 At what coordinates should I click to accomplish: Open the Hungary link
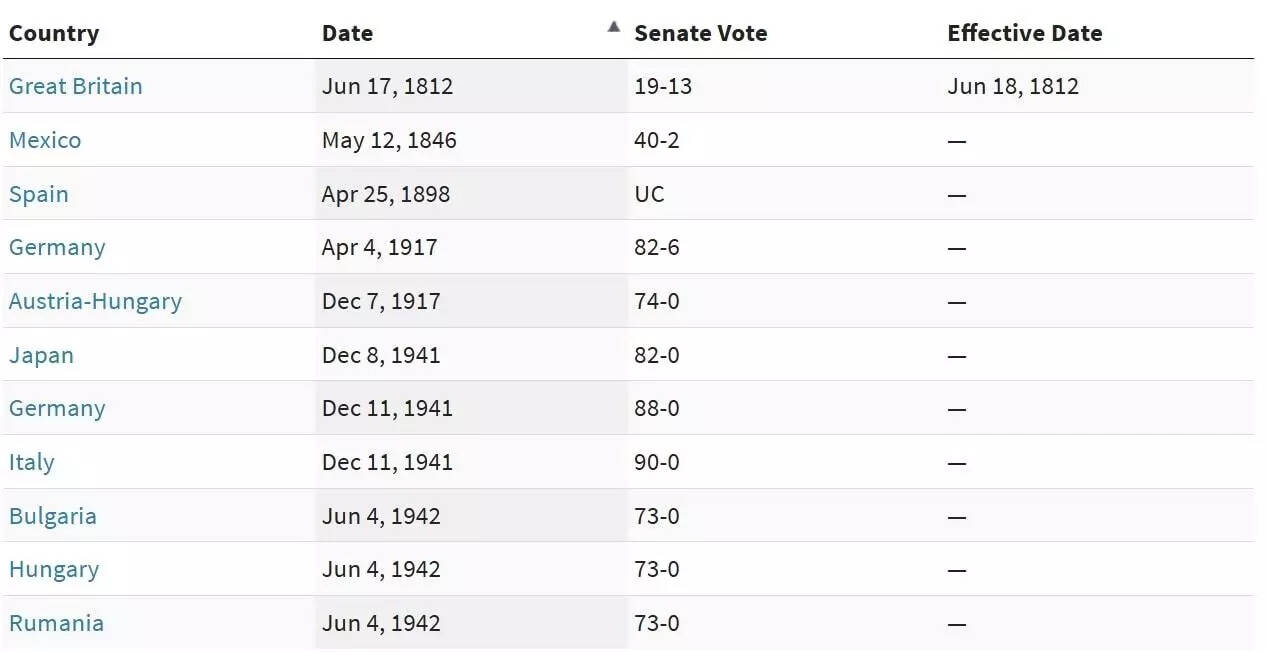54,569
